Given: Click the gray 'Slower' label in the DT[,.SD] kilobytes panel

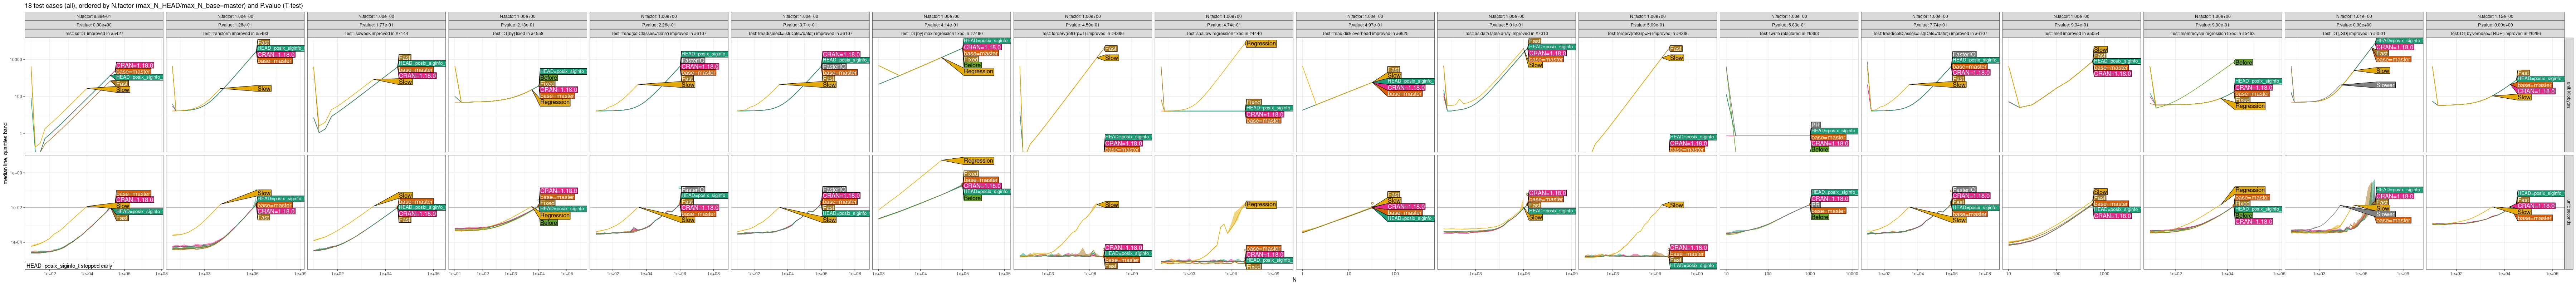Looking at the screenshot, I should click(x=2385, y=85).
